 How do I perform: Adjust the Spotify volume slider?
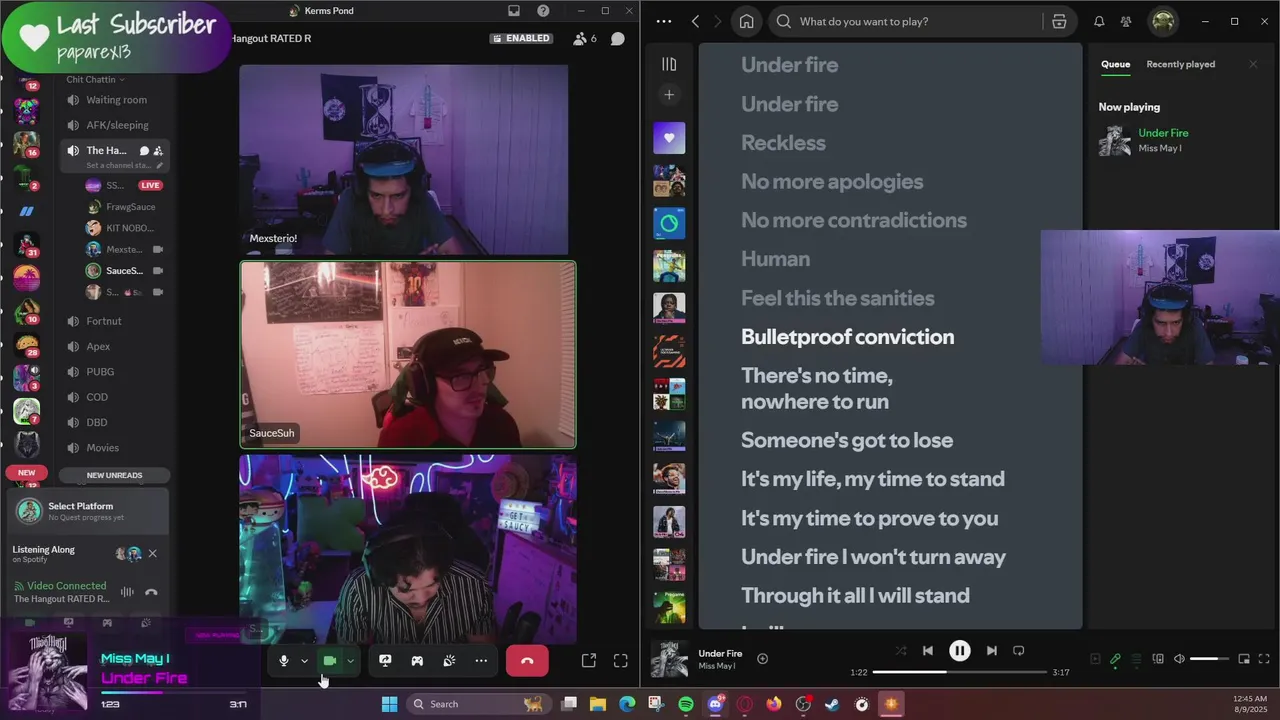pos(1210,659)
